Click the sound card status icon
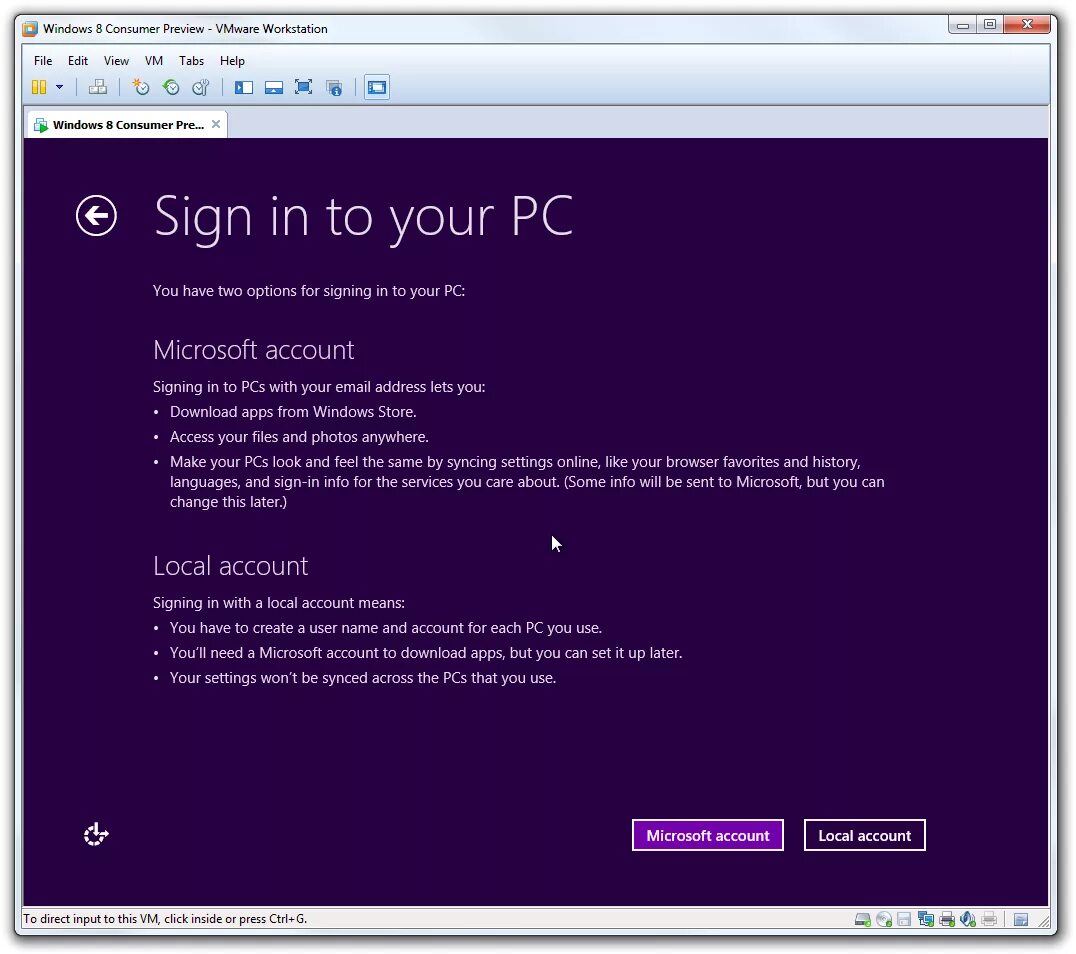This screenshot has width=1076, height=954. (968, 919)
